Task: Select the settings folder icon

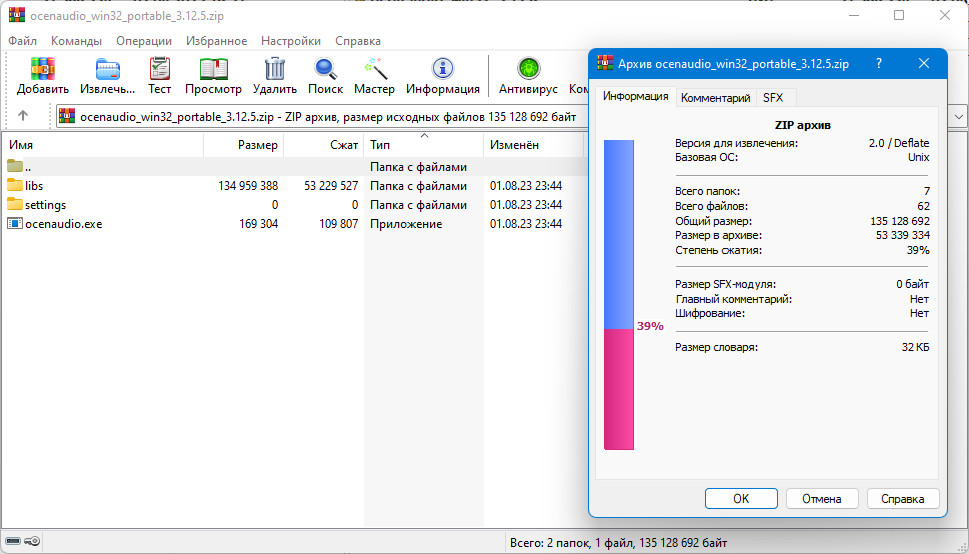Action: [15, 205]
